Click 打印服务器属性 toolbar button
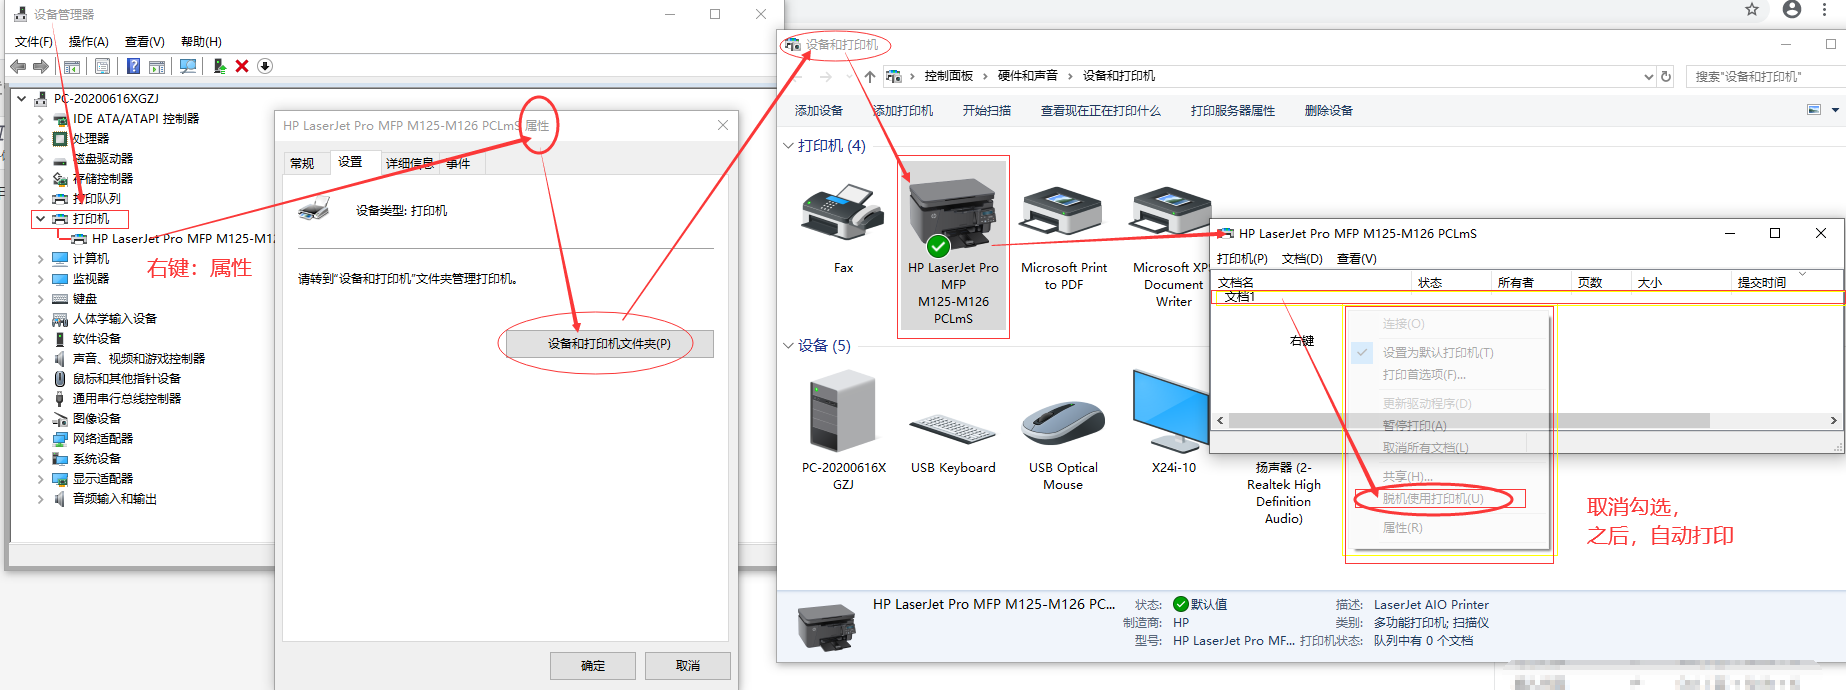Image resolution: width=1846 pixels, height=690 pixels. (x=1233, y=111)
